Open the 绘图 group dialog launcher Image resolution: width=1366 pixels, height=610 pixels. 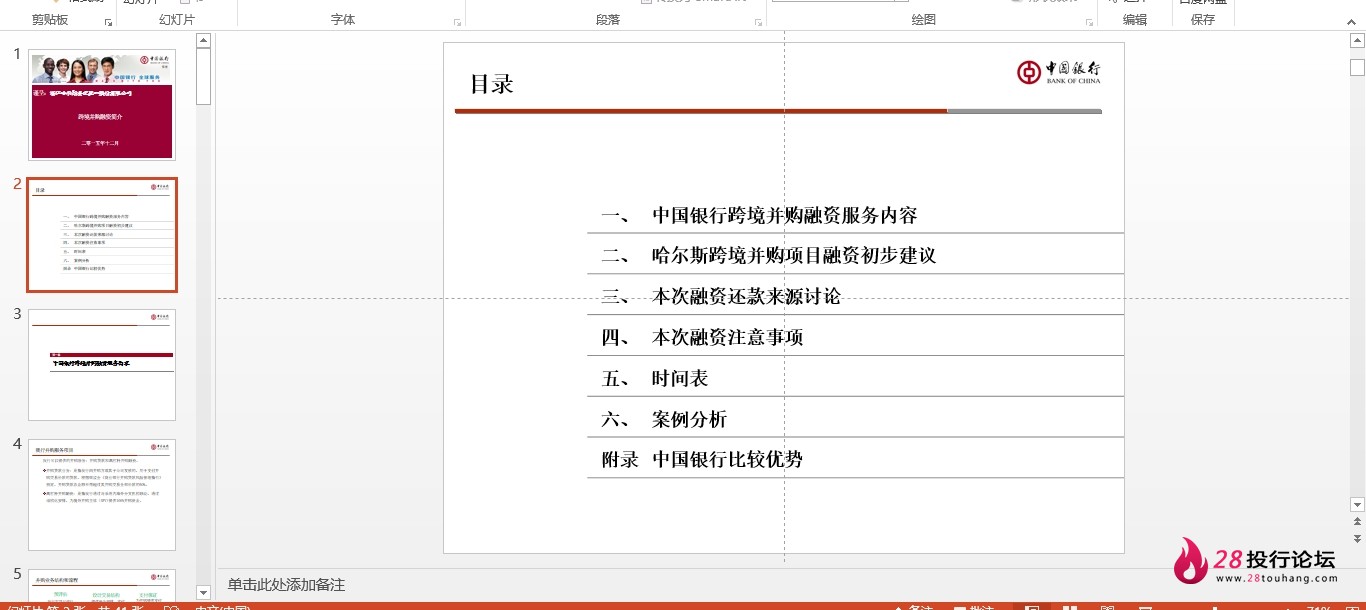1089,22
